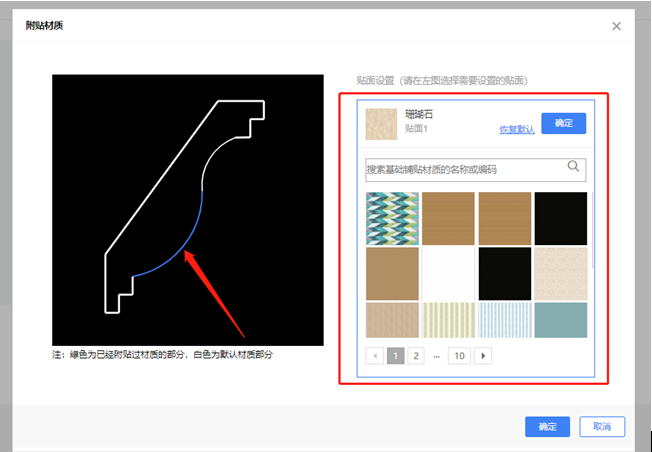
Task: Switch to page 2 of materials
Action: (416, 355)
